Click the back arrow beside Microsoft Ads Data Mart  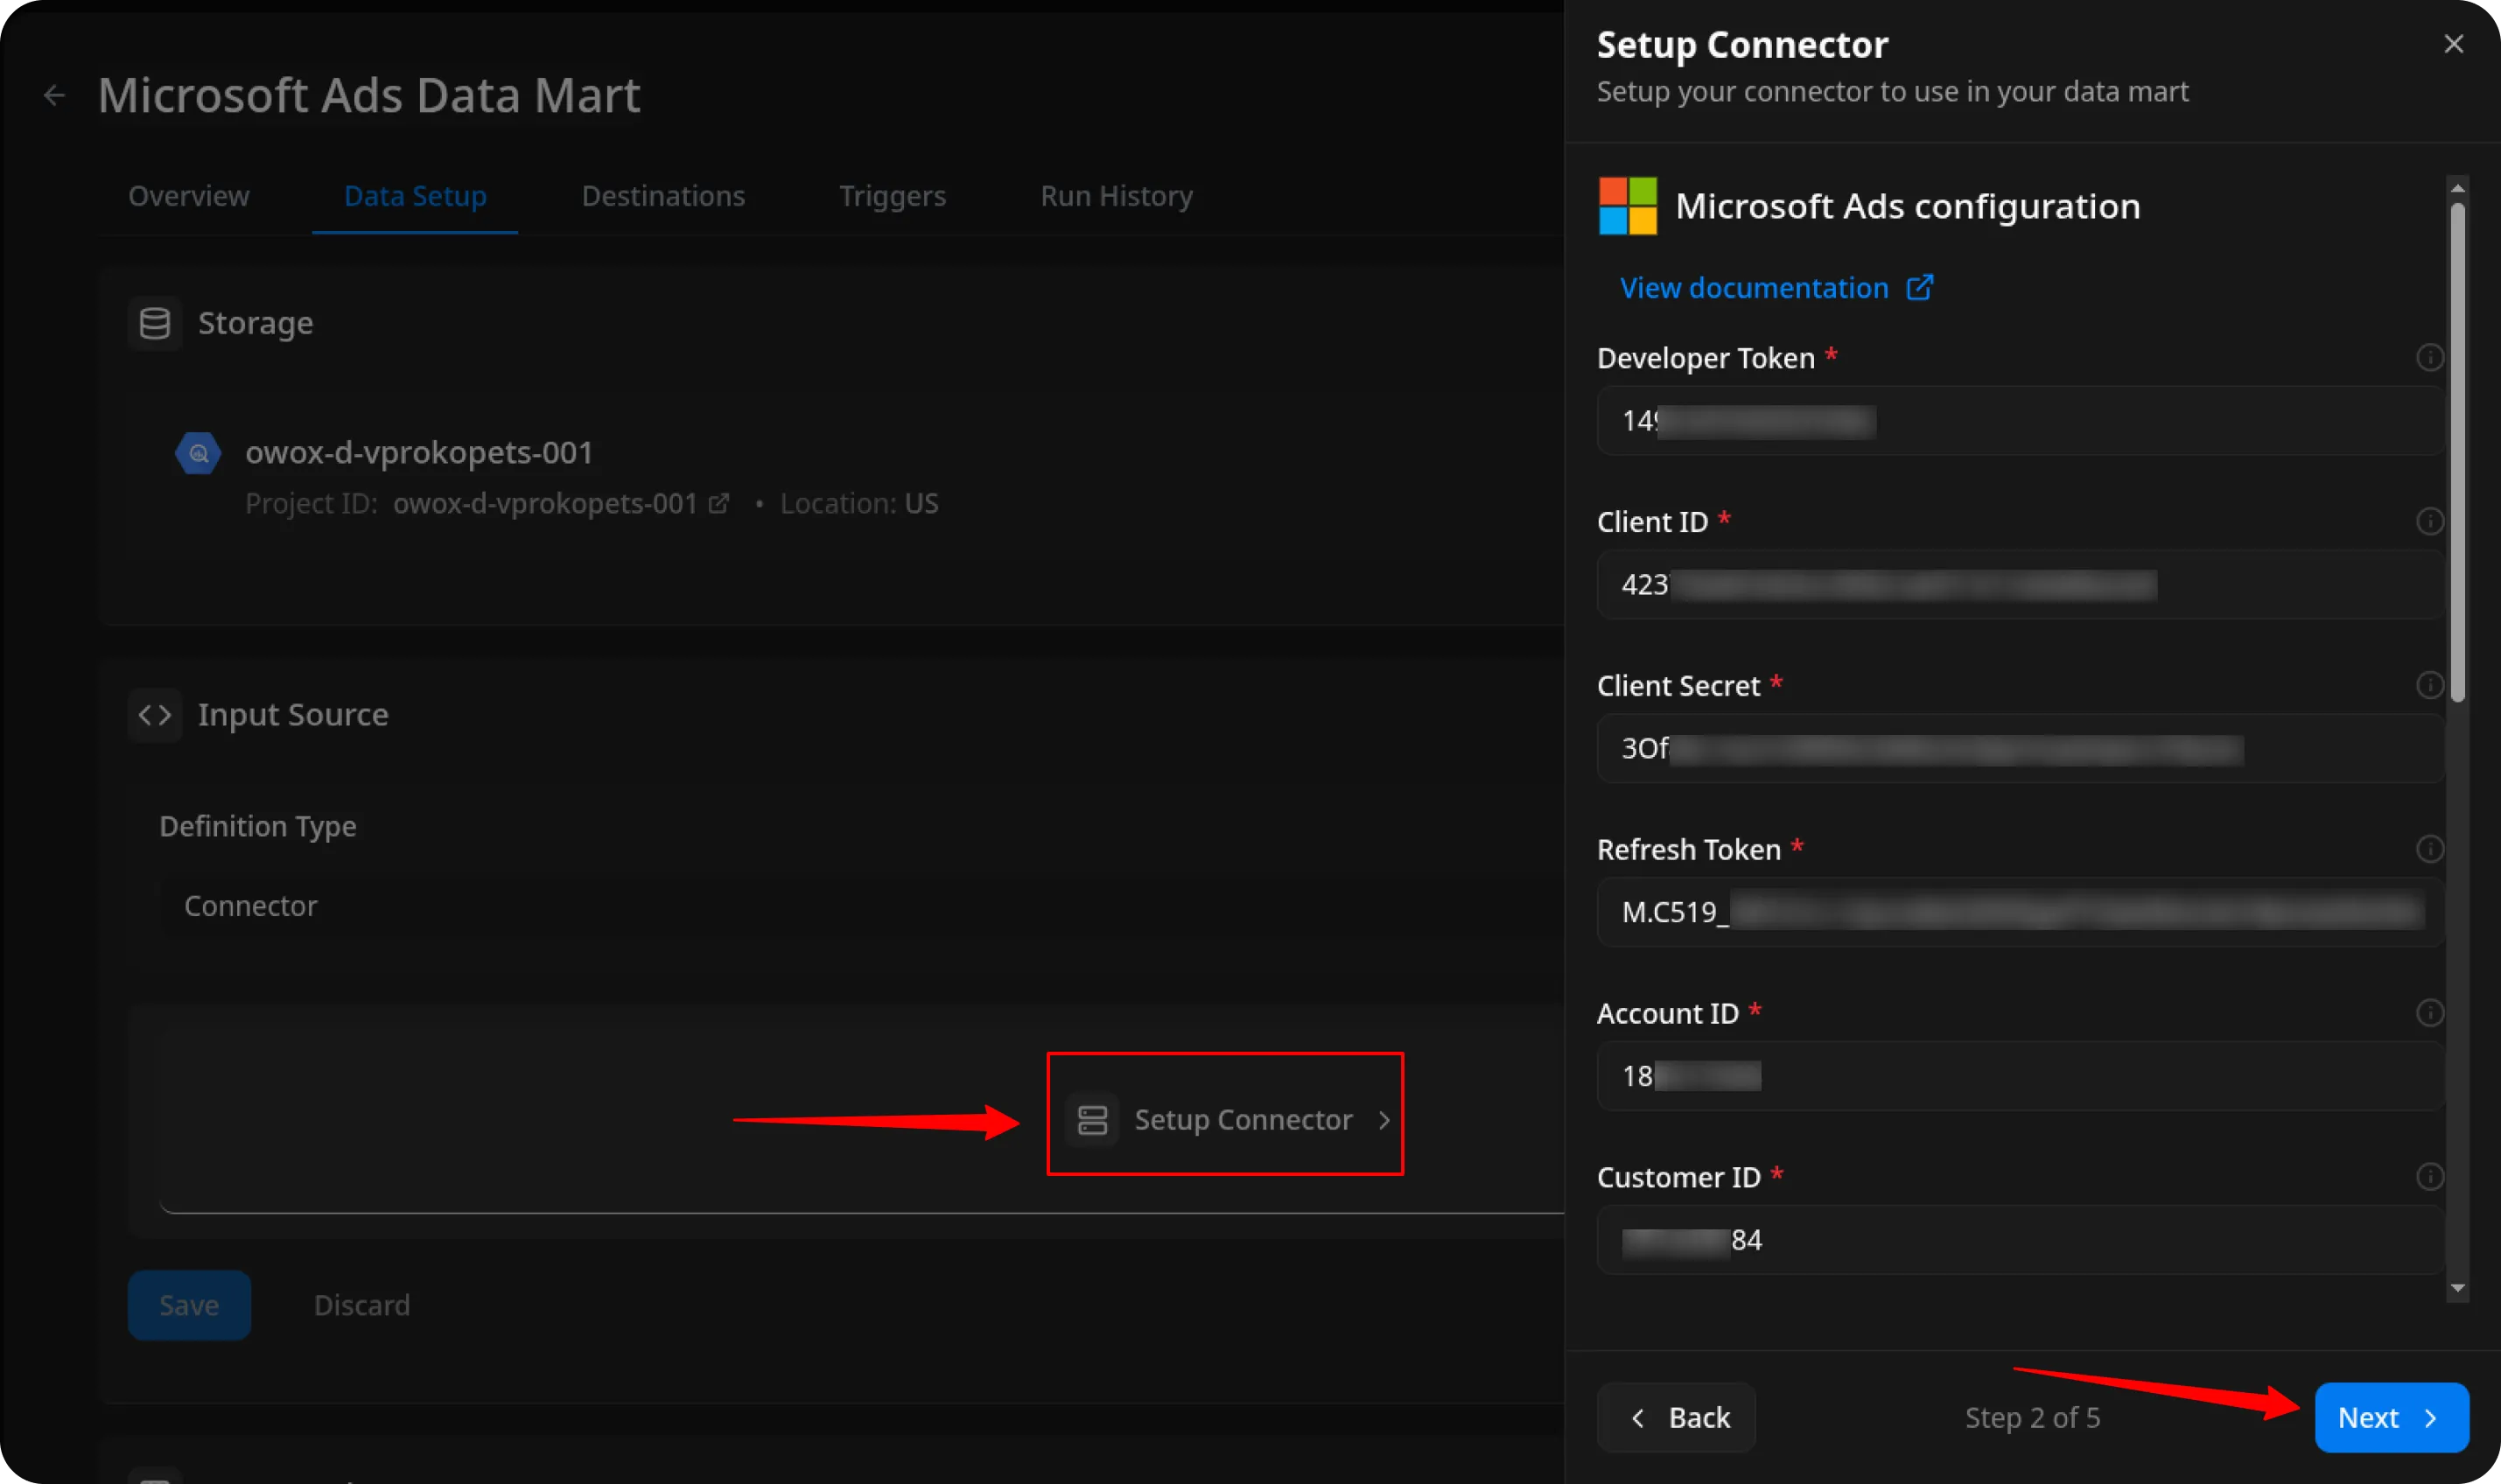pos(54,96)
